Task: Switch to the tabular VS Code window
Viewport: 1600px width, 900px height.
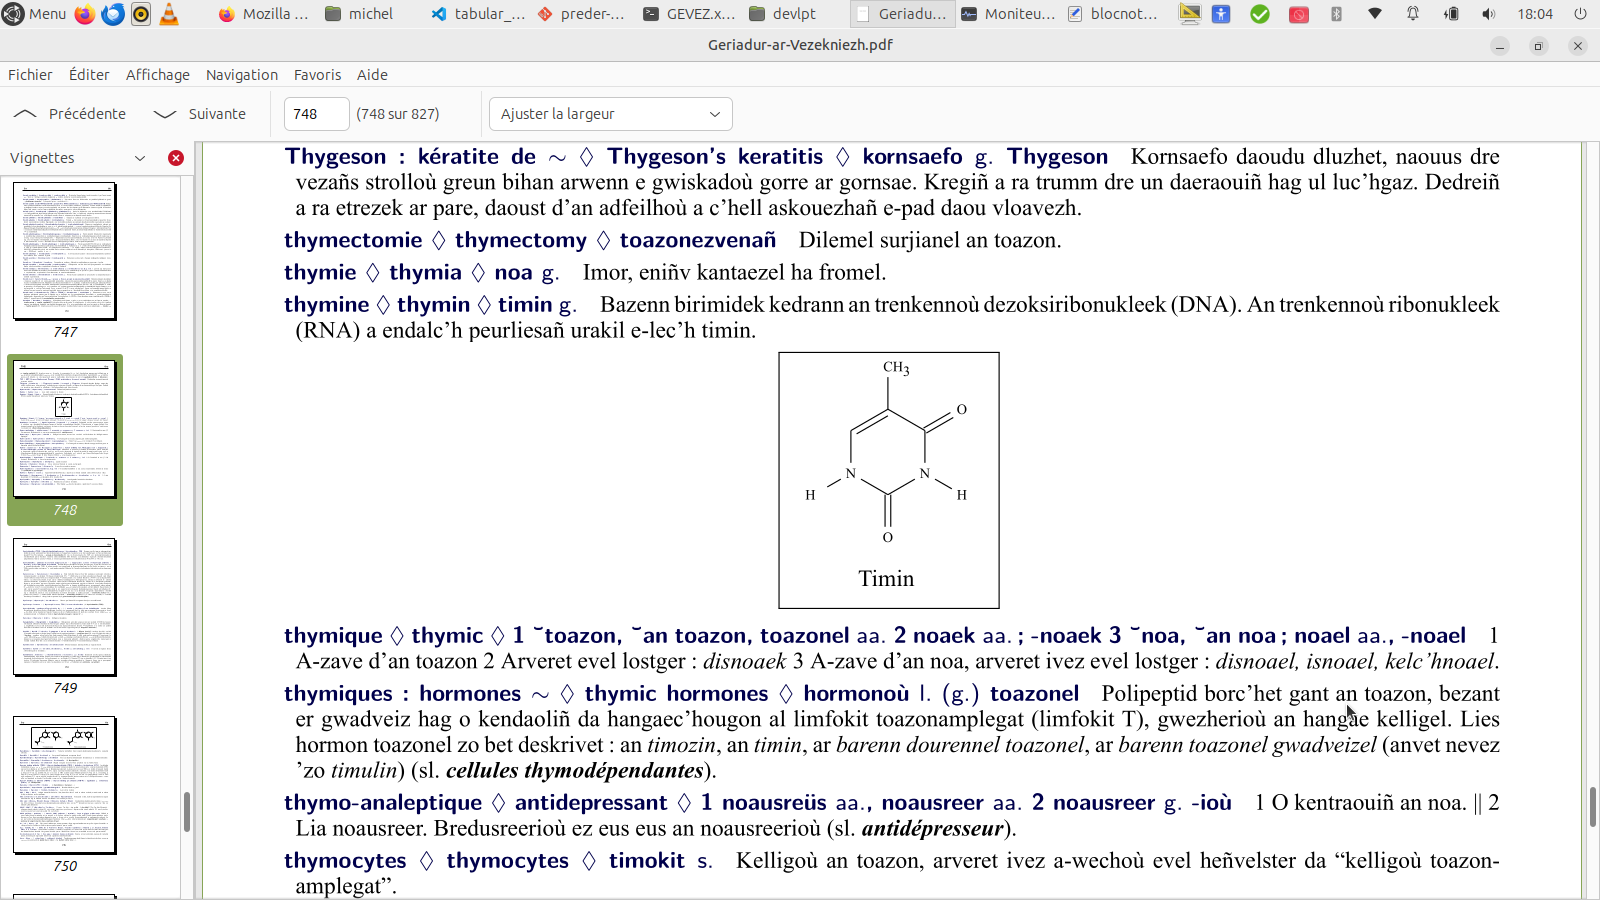Action: pos(478,14)
